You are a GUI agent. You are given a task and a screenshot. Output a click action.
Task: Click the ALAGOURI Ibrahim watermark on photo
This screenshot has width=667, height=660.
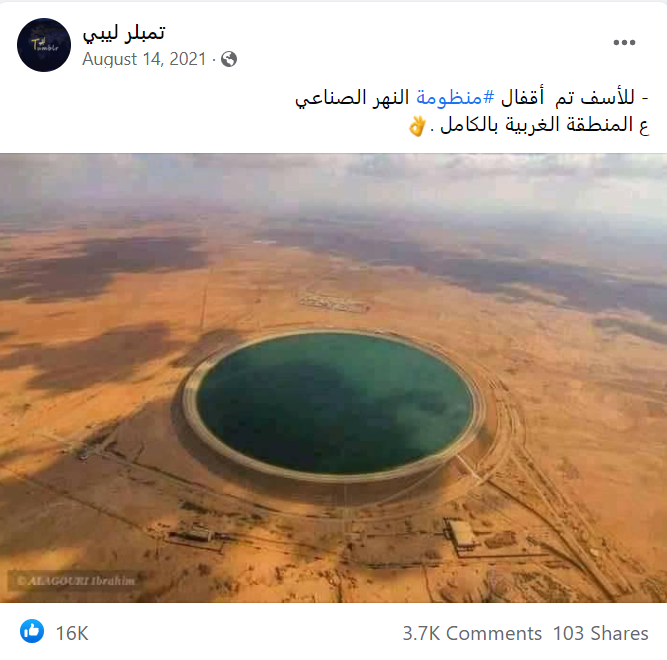click(x=77, y=581)
